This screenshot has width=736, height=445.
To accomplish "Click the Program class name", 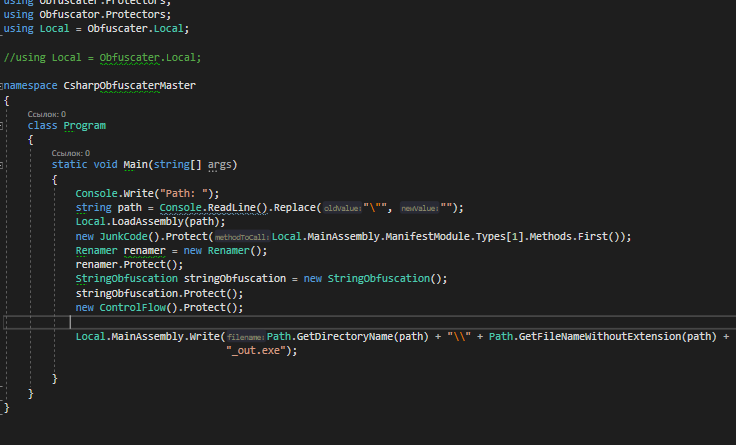I will click(x=84, y=126).
